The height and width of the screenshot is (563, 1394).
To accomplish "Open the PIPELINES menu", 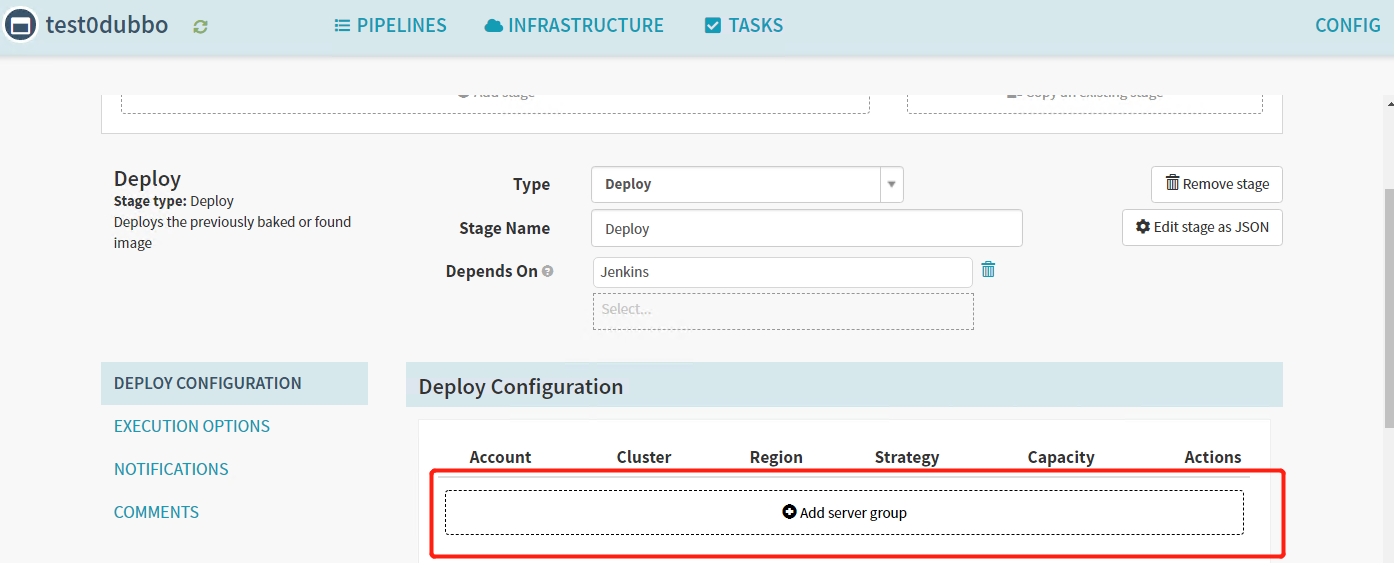I will click(x=391, y=26).
